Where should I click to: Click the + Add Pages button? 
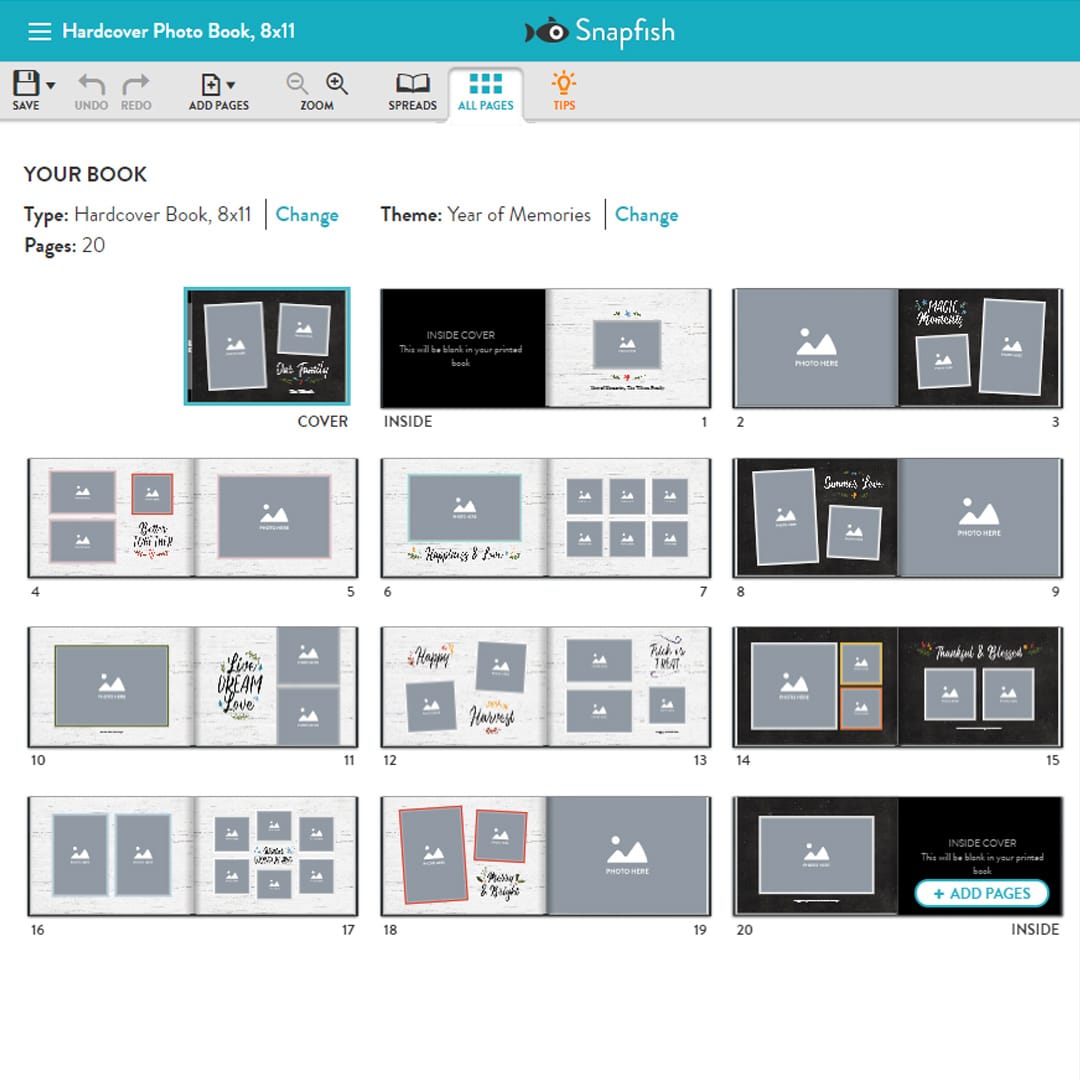(981, 893)
